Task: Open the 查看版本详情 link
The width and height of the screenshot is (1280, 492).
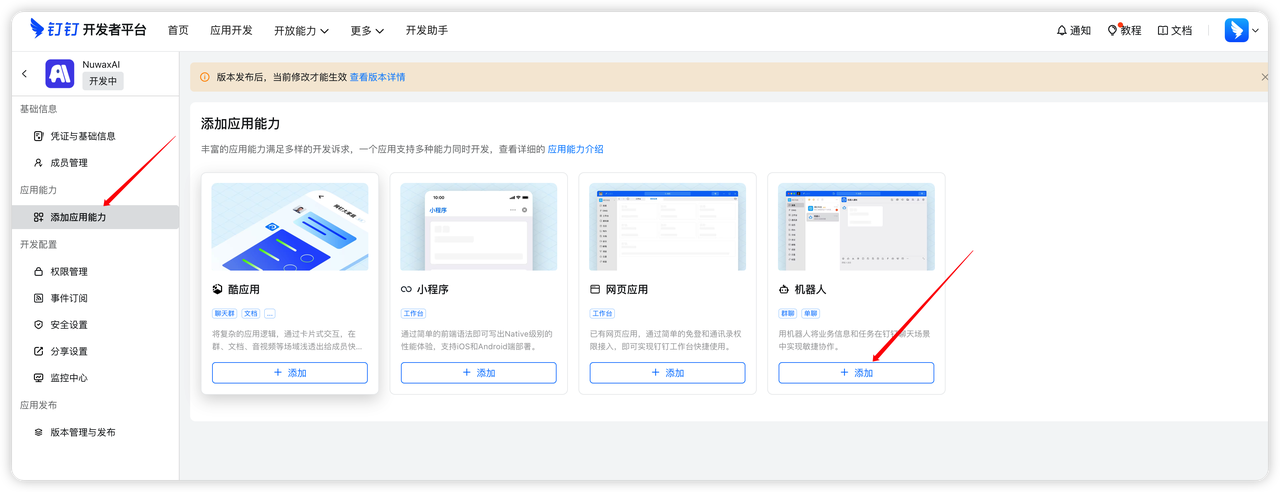Action: click(377, 77)
